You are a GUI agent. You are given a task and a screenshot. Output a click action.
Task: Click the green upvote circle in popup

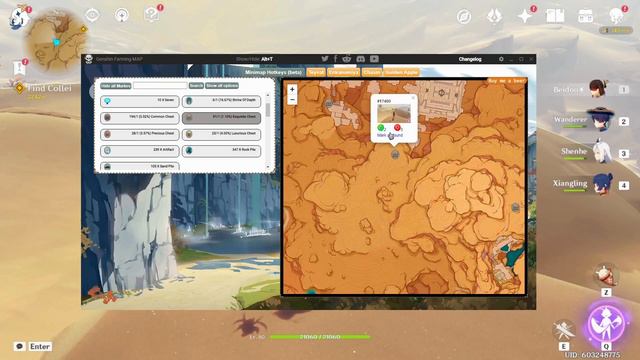point(380,128)
